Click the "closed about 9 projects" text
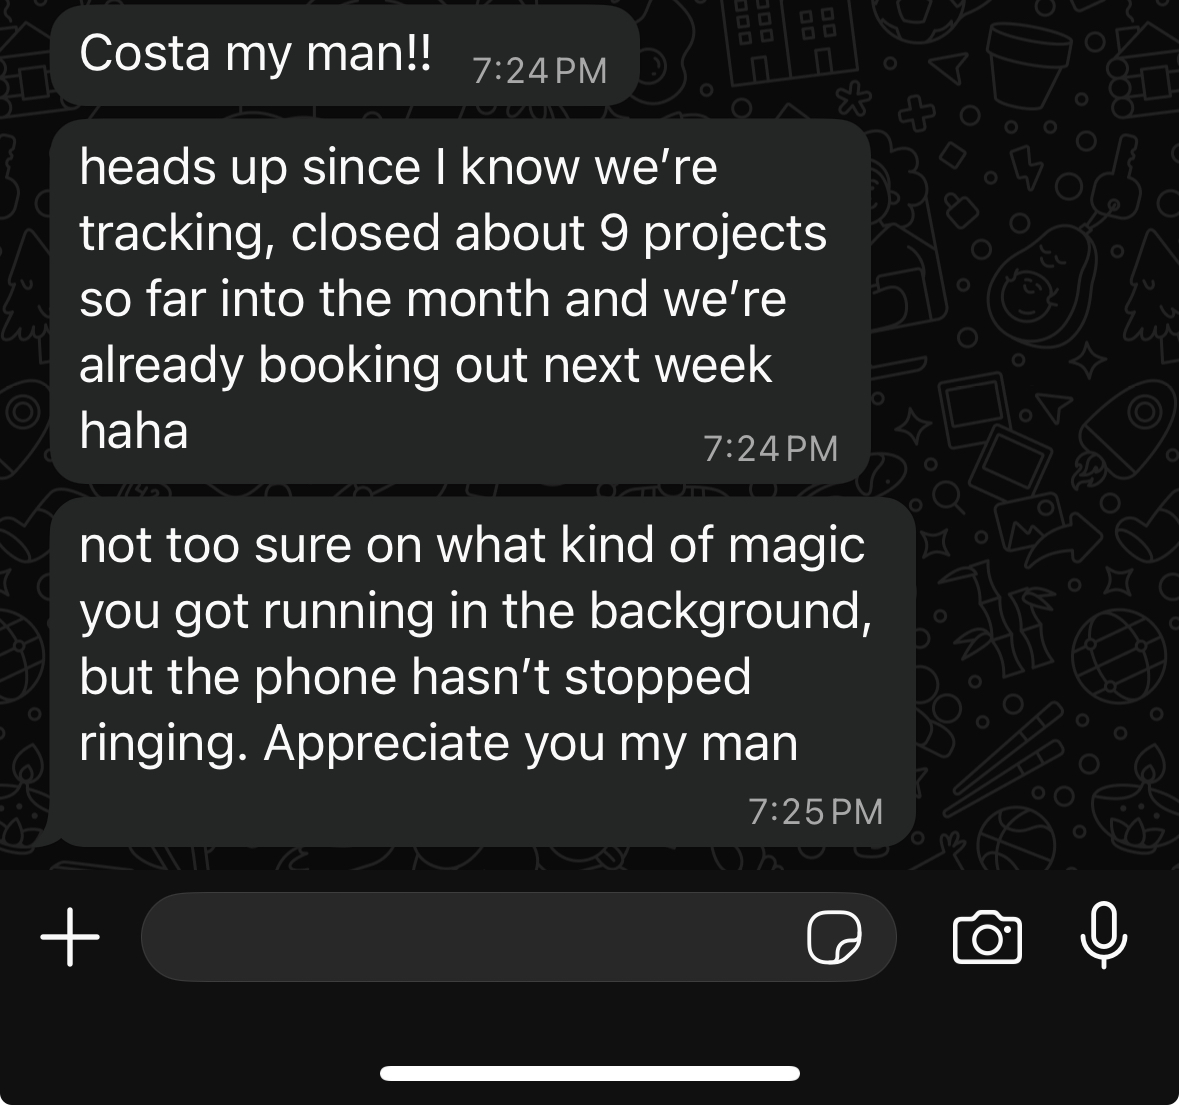1179x1105 pixels. pos(559,233)
